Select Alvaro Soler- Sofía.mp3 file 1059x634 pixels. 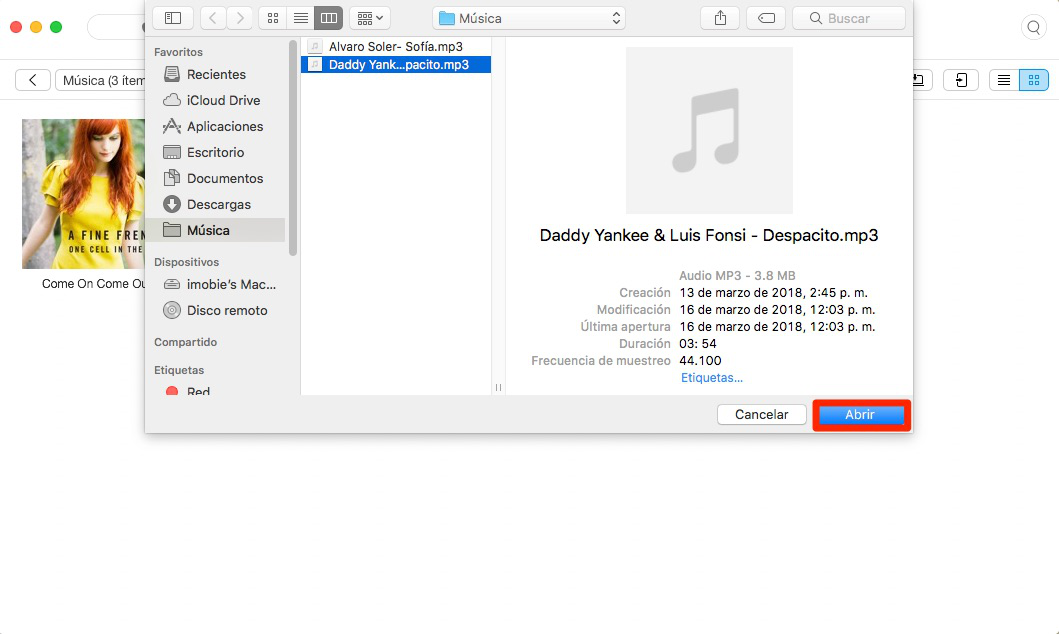396,47
